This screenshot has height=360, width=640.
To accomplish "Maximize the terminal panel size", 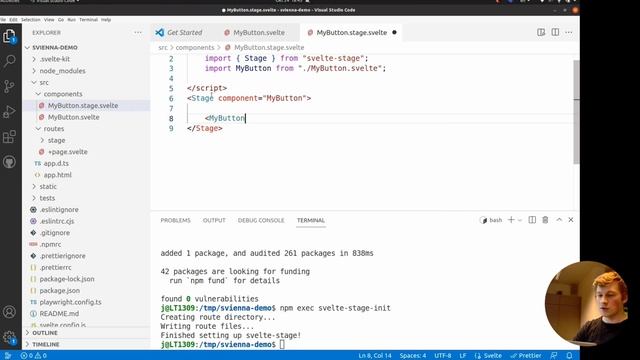I will (559, 220).
